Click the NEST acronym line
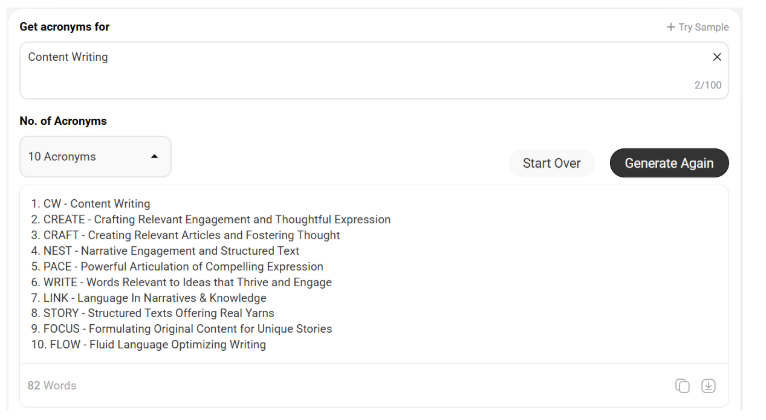Screen dimensions: 766x420 point(165,251)
